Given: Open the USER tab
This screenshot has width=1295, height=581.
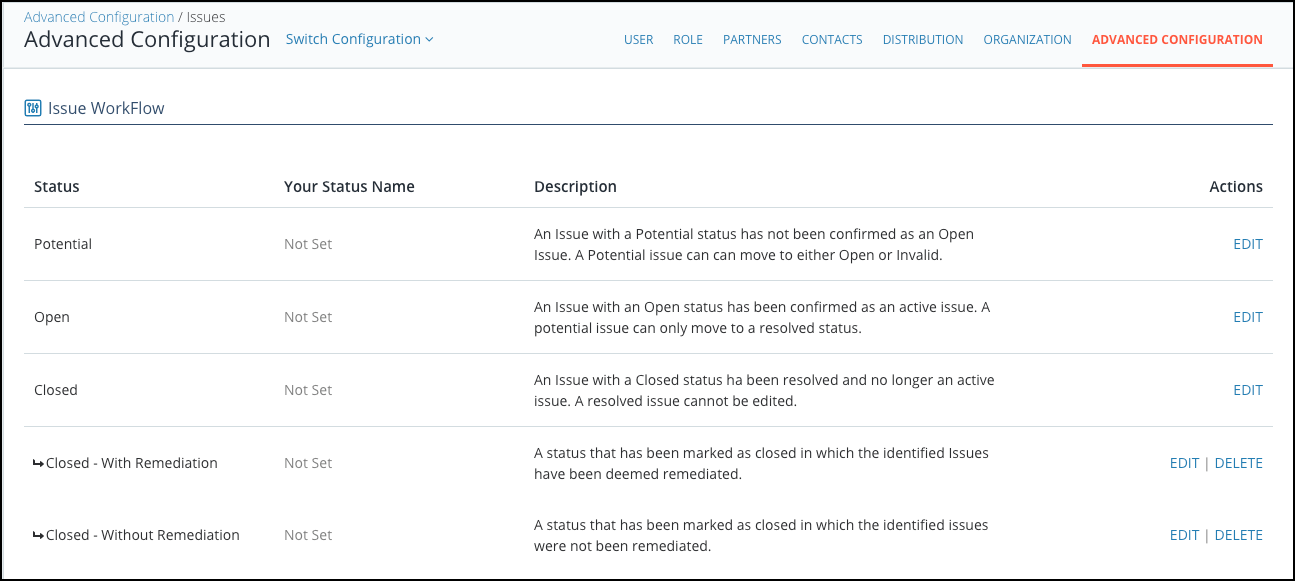Looking at the screenshot, I should [638, 40].
